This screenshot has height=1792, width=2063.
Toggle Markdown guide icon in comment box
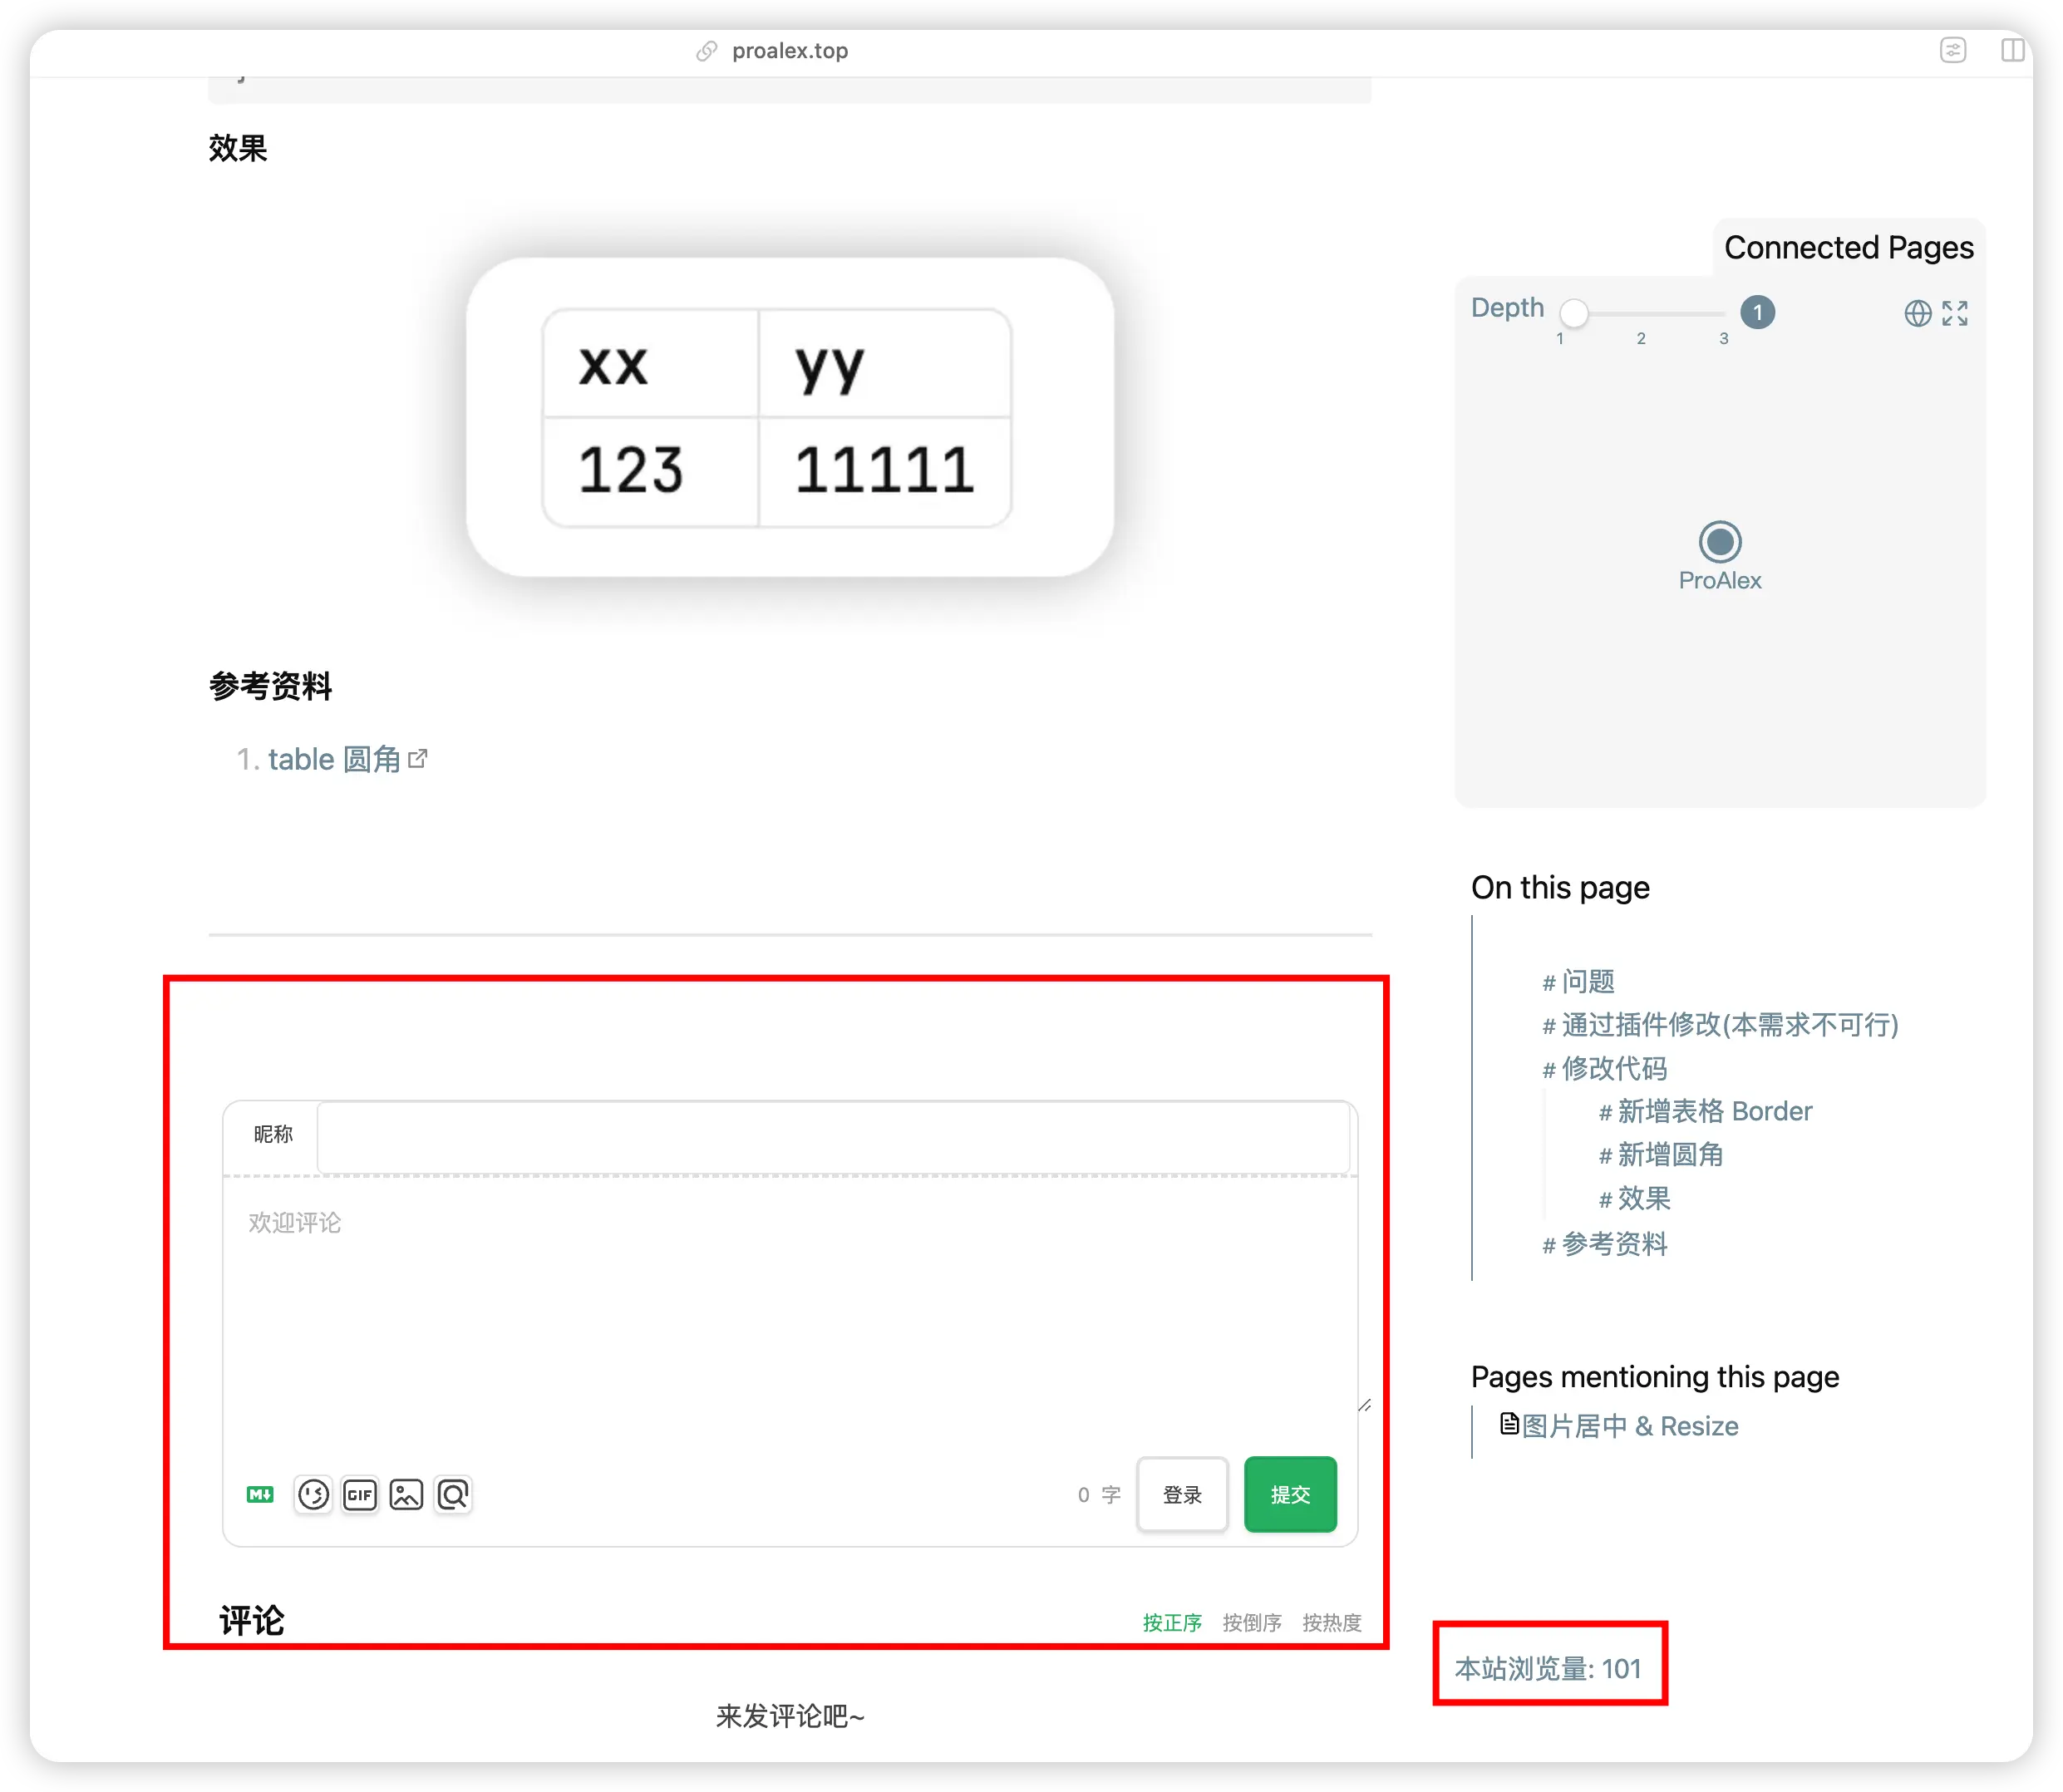(x=260, y=1494)
